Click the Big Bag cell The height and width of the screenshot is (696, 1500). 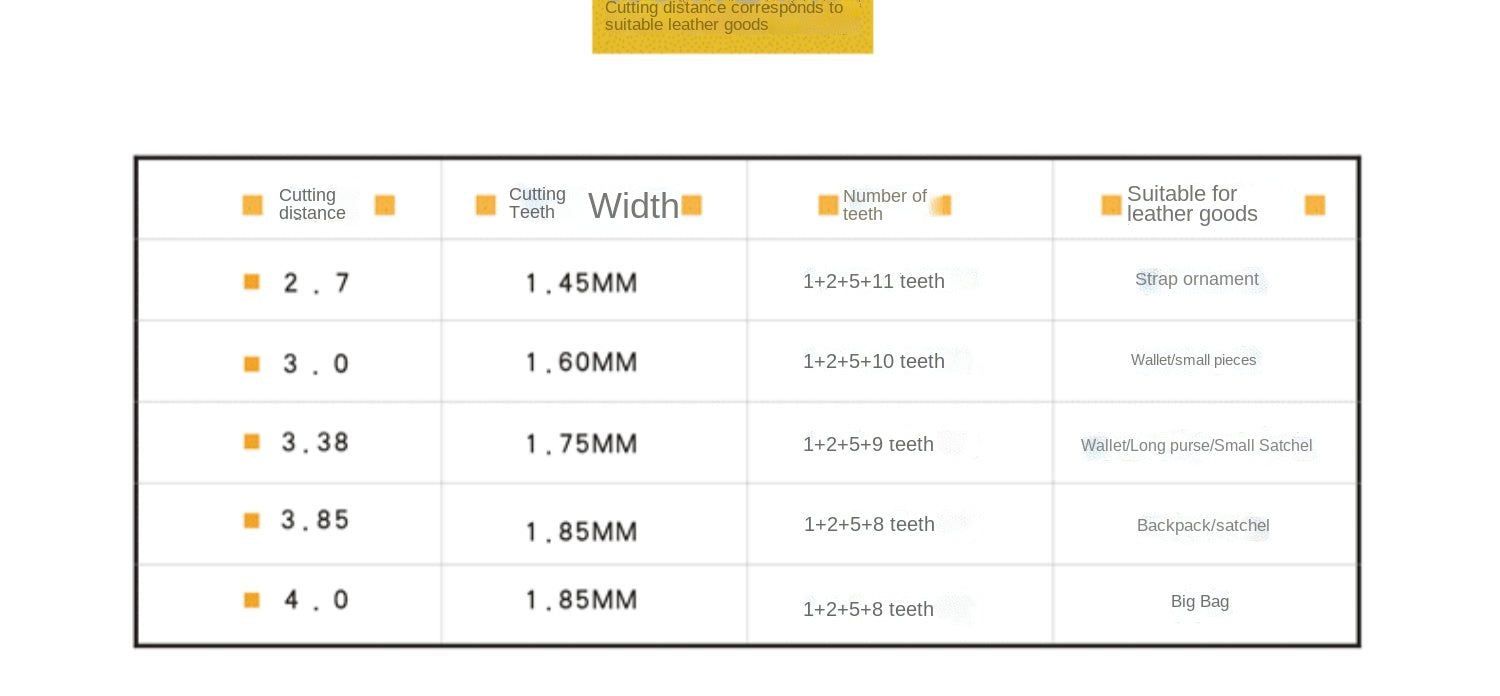pos(1200,601)
